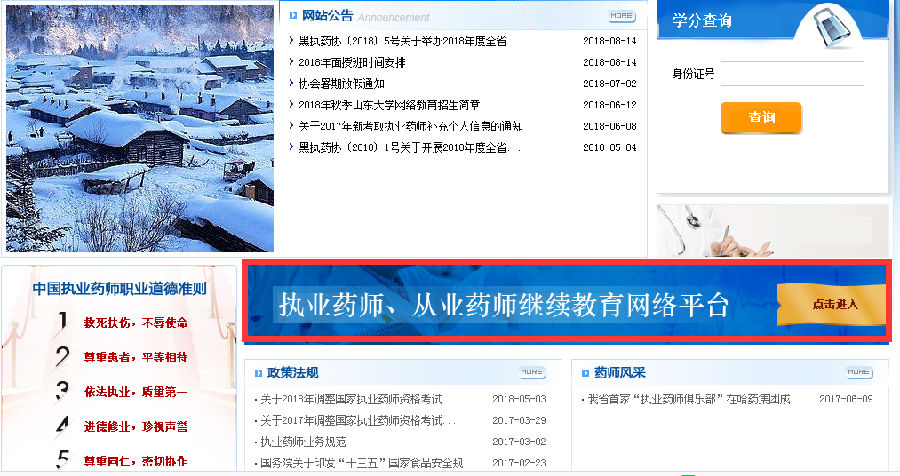Viewport: 900px width, 476px height.
Task: Click the square icon before 政策法规 heading
Action: (x=257, y=373)
